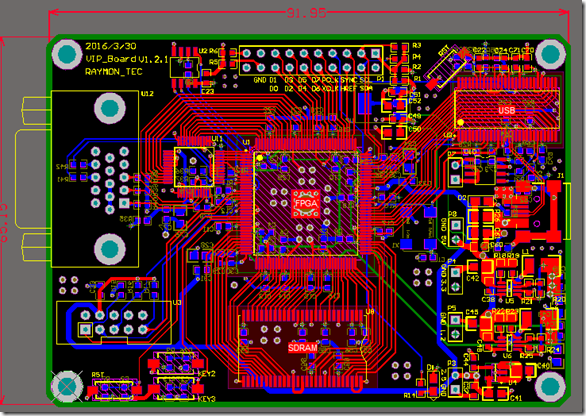Screen dimensions: 586x416
Task: Click the 91.95 width dimension value
Action: [x=306, y=13]
